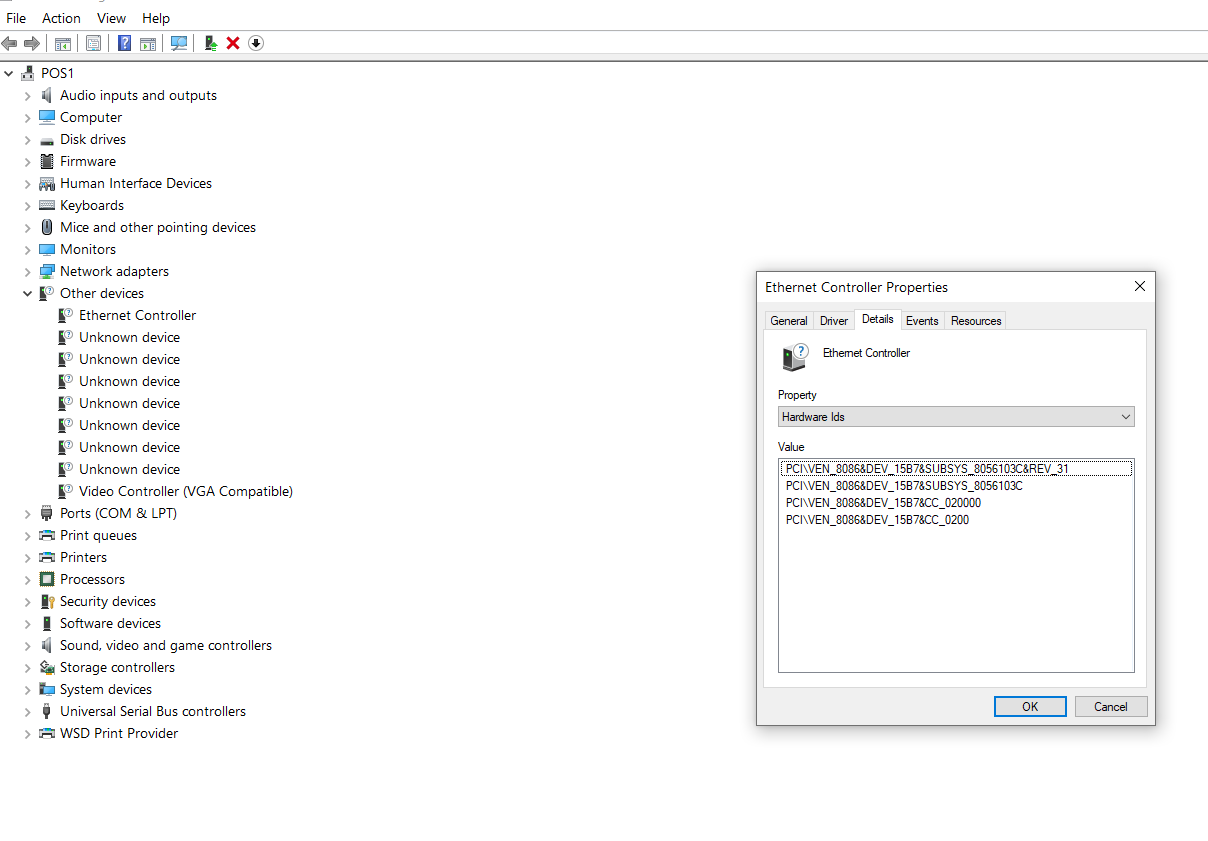Switch to the Driver tab
Image resolution: width=1208 pixels, height=841 pixels.
click(833, 321)
